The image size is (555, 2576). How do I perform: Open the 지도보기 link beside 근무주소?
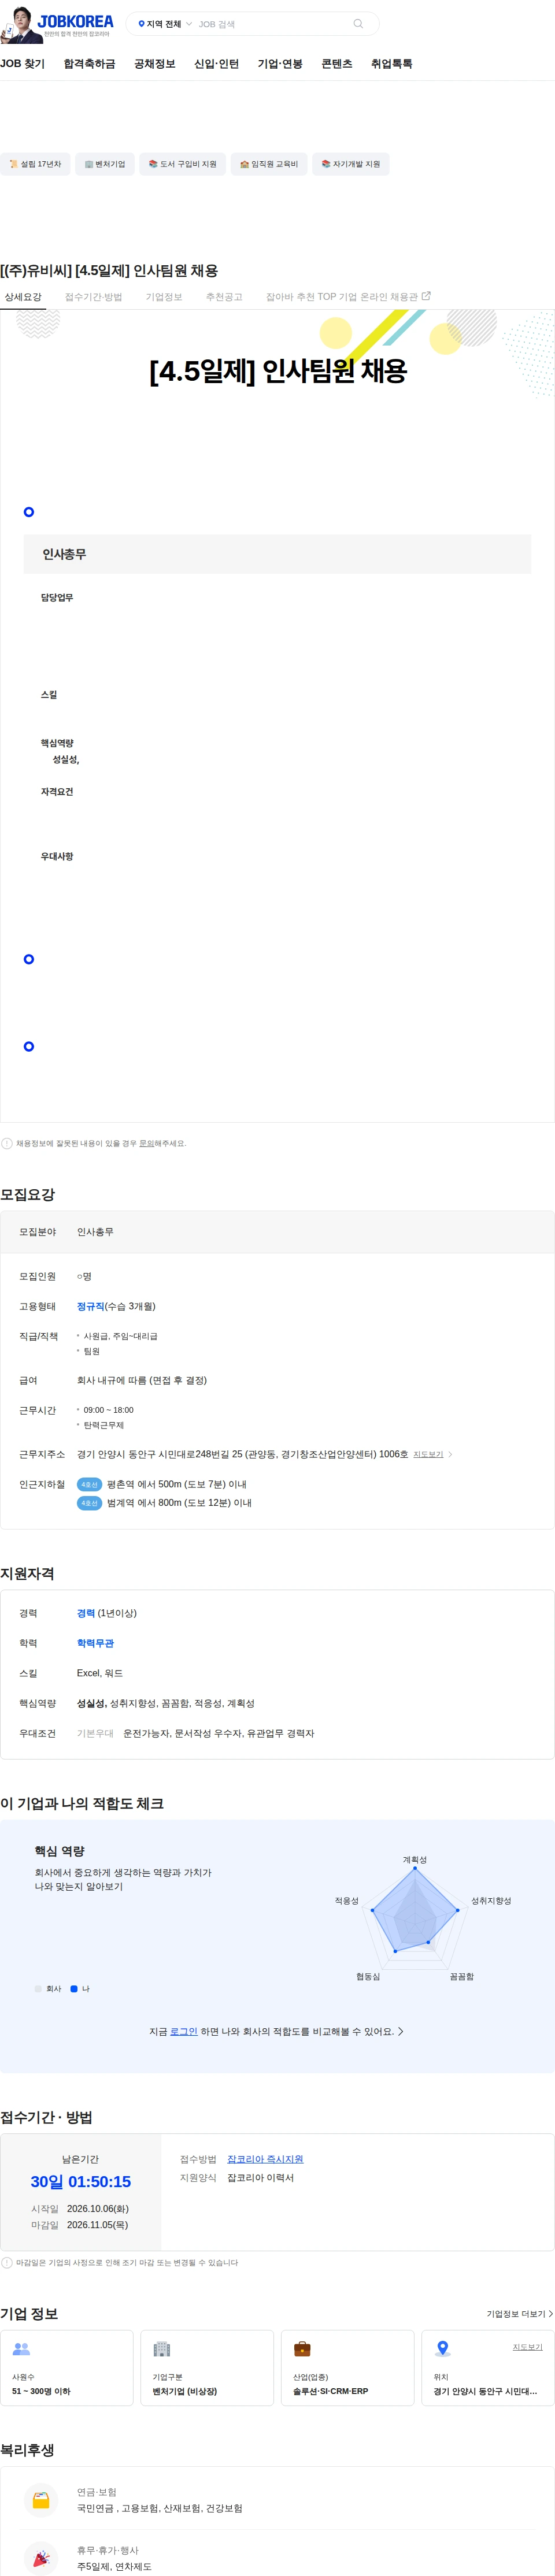[428, 1454]
